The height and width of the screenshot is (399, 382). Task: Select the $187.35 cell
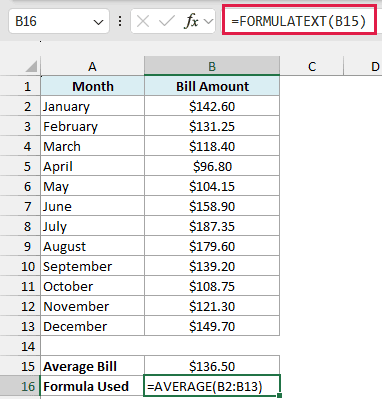(x=212, y=226)
